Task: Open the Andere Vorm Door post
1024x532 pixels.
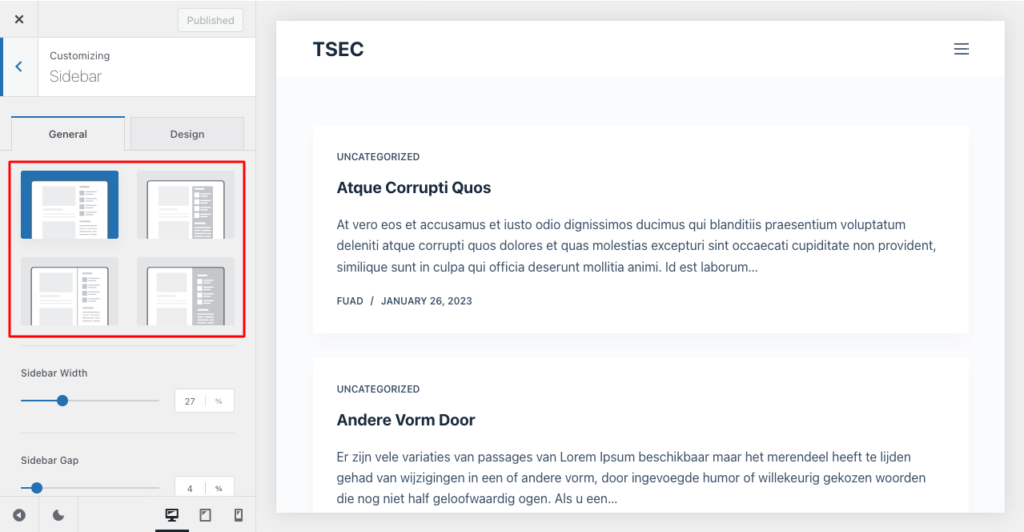Action: 406,420
